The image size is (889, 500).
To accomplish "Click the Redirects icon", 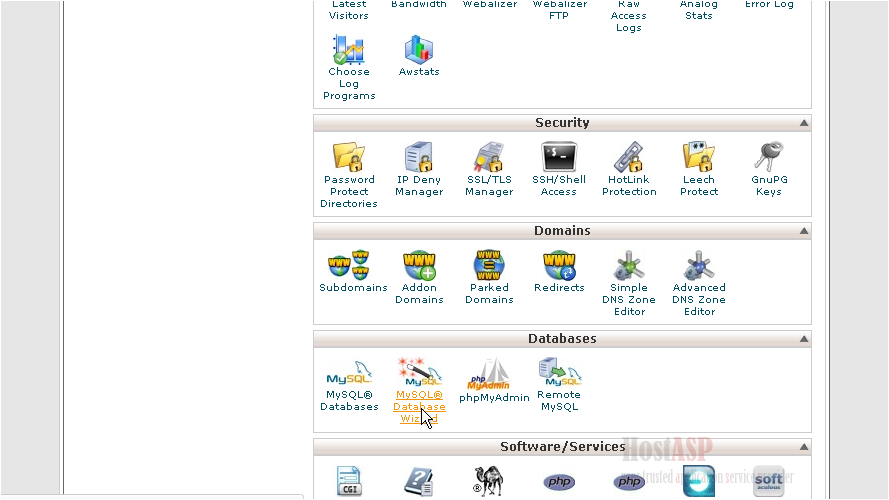I will click(x=559, y=266).
